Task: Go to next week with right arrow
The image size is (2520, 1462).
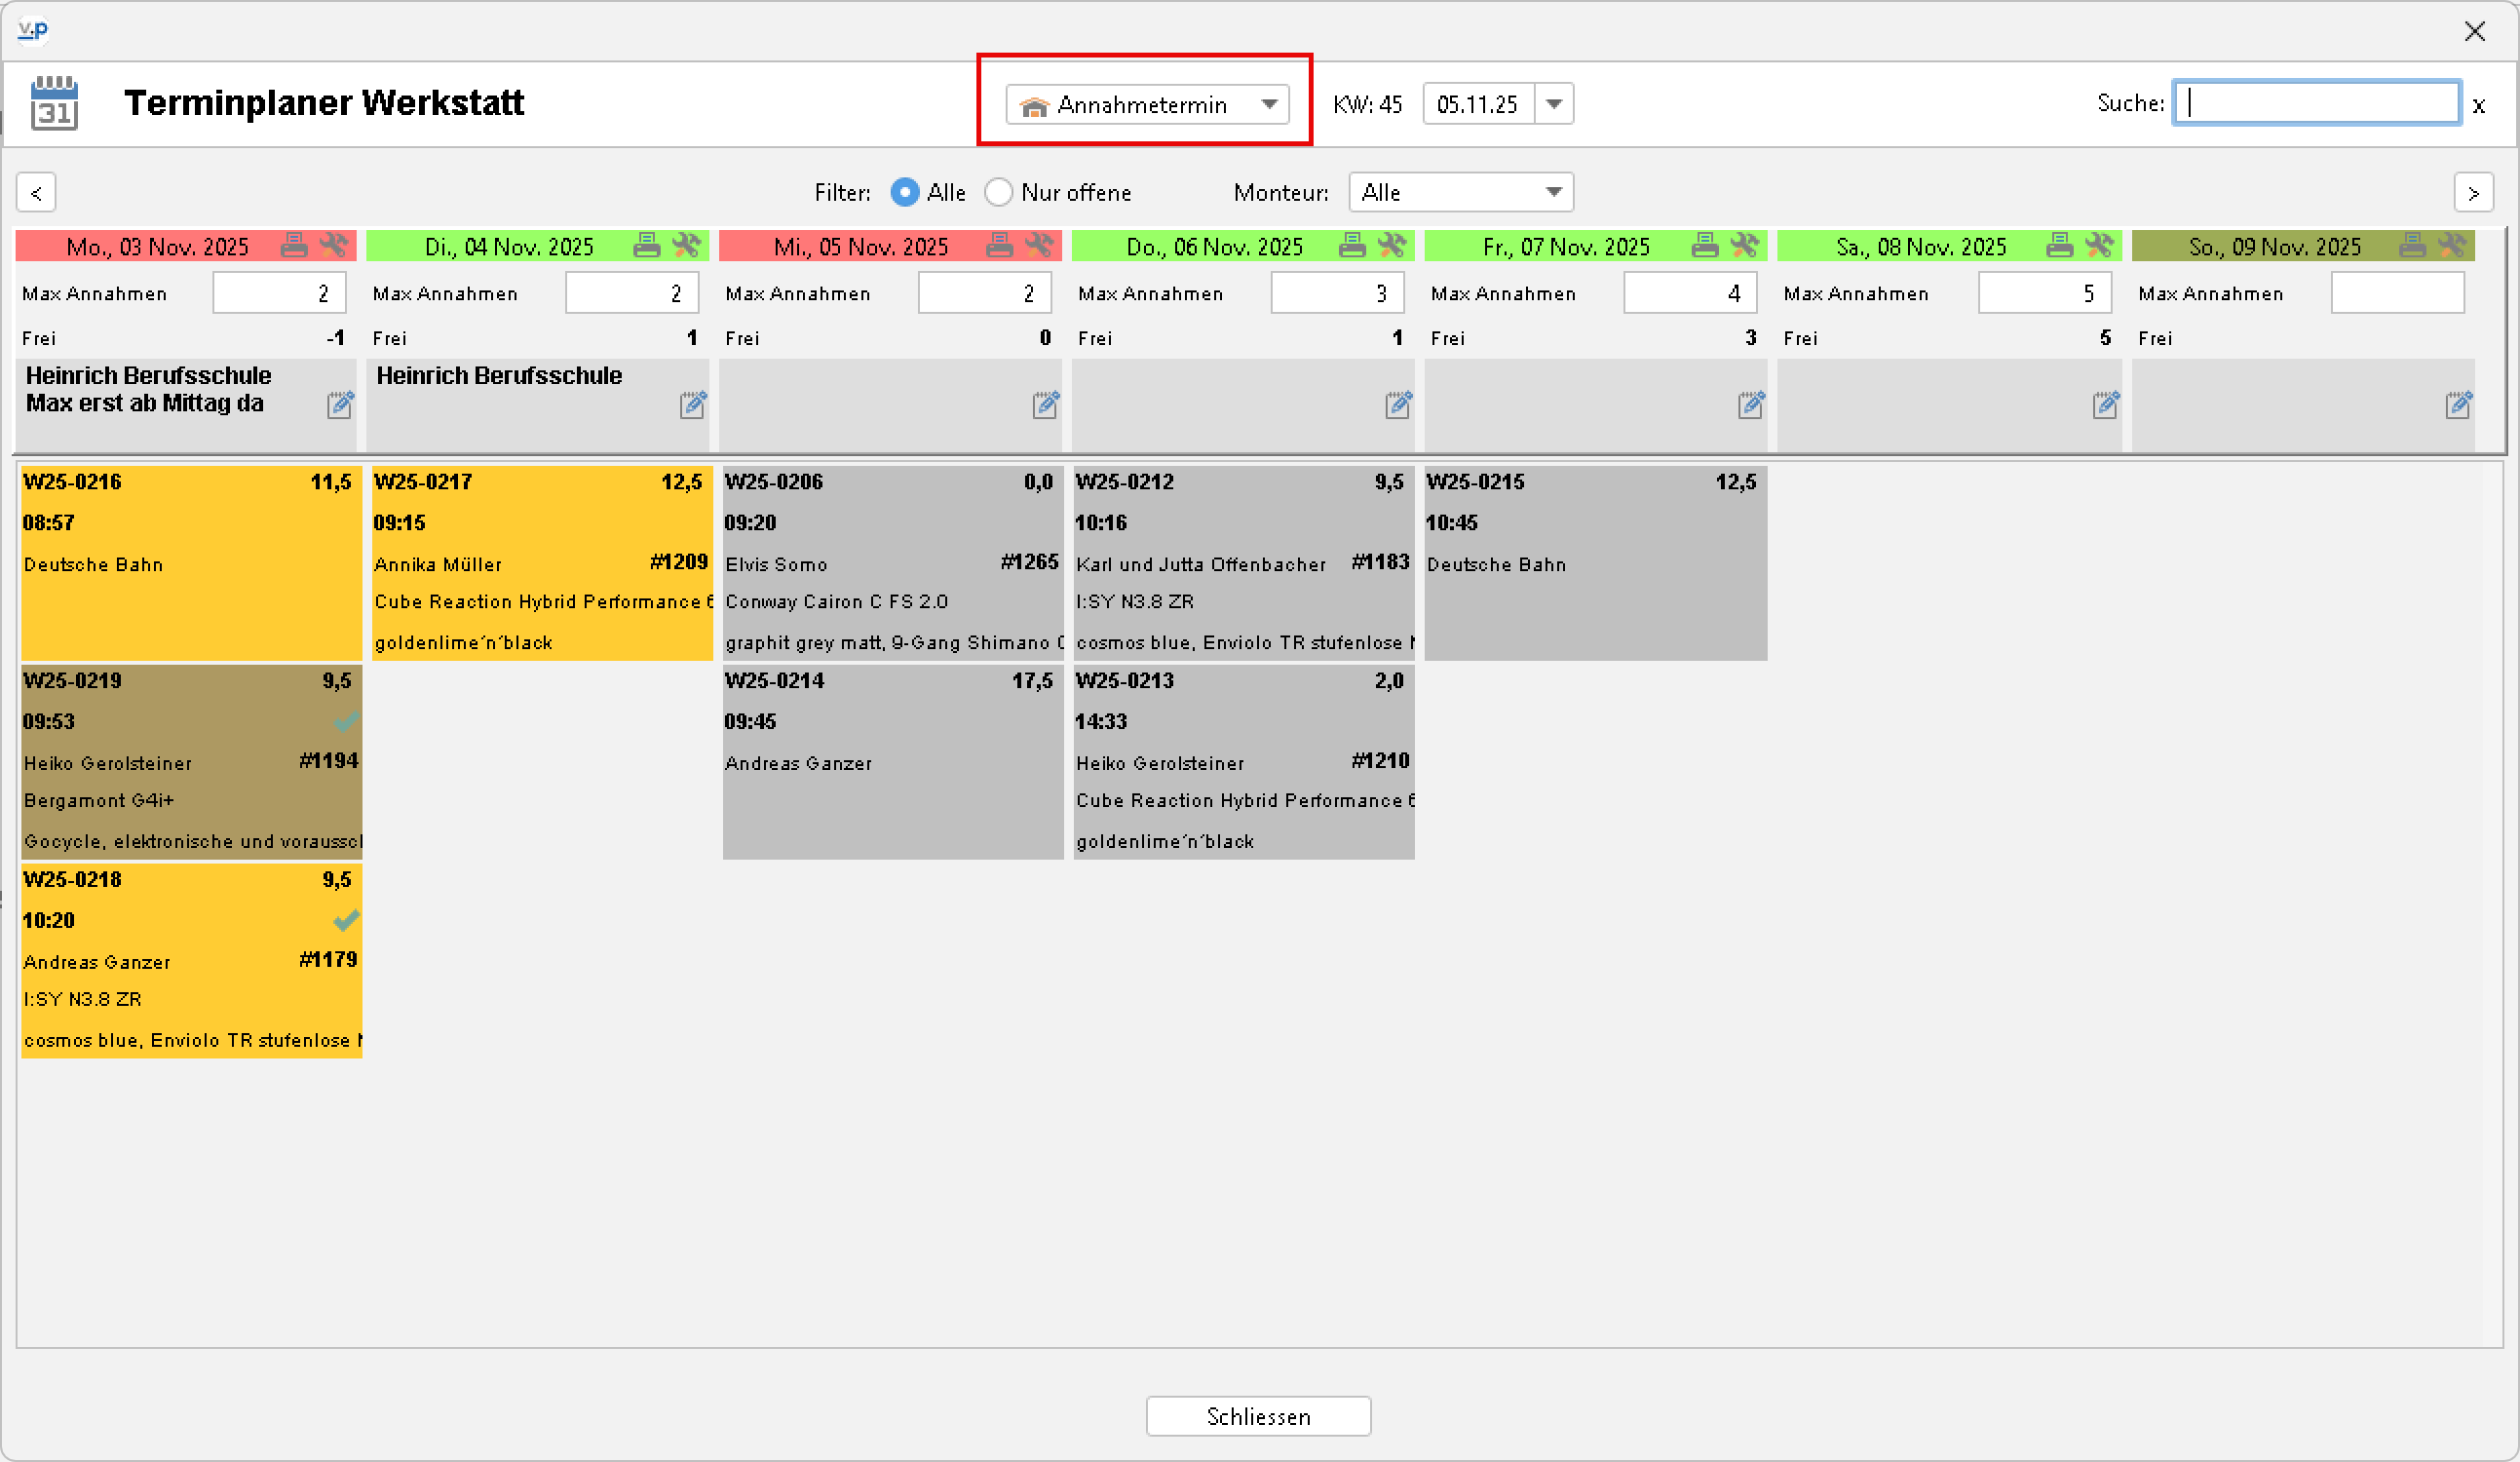Action: (x=2473, y=192)
